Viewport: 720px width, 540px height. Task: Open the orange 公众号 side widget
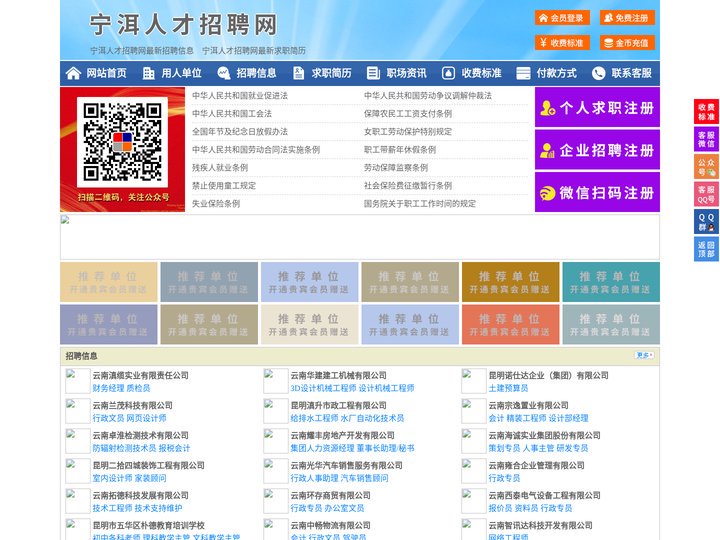(706, 167)
